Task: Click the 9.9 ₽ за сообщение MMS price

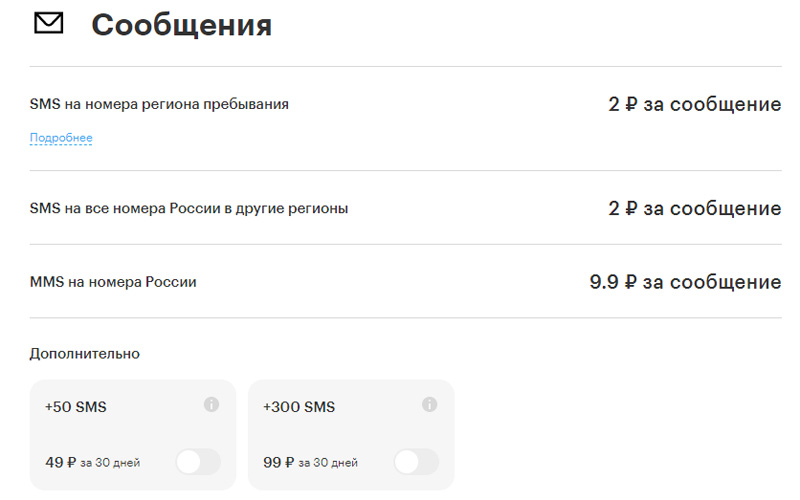Action: [x=685, y=282]
